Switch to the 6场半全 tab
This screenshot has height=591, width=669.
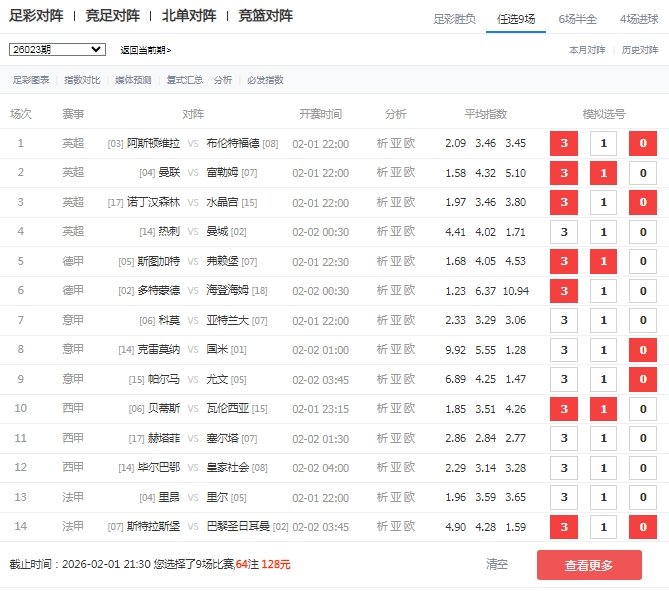point(578,19)
